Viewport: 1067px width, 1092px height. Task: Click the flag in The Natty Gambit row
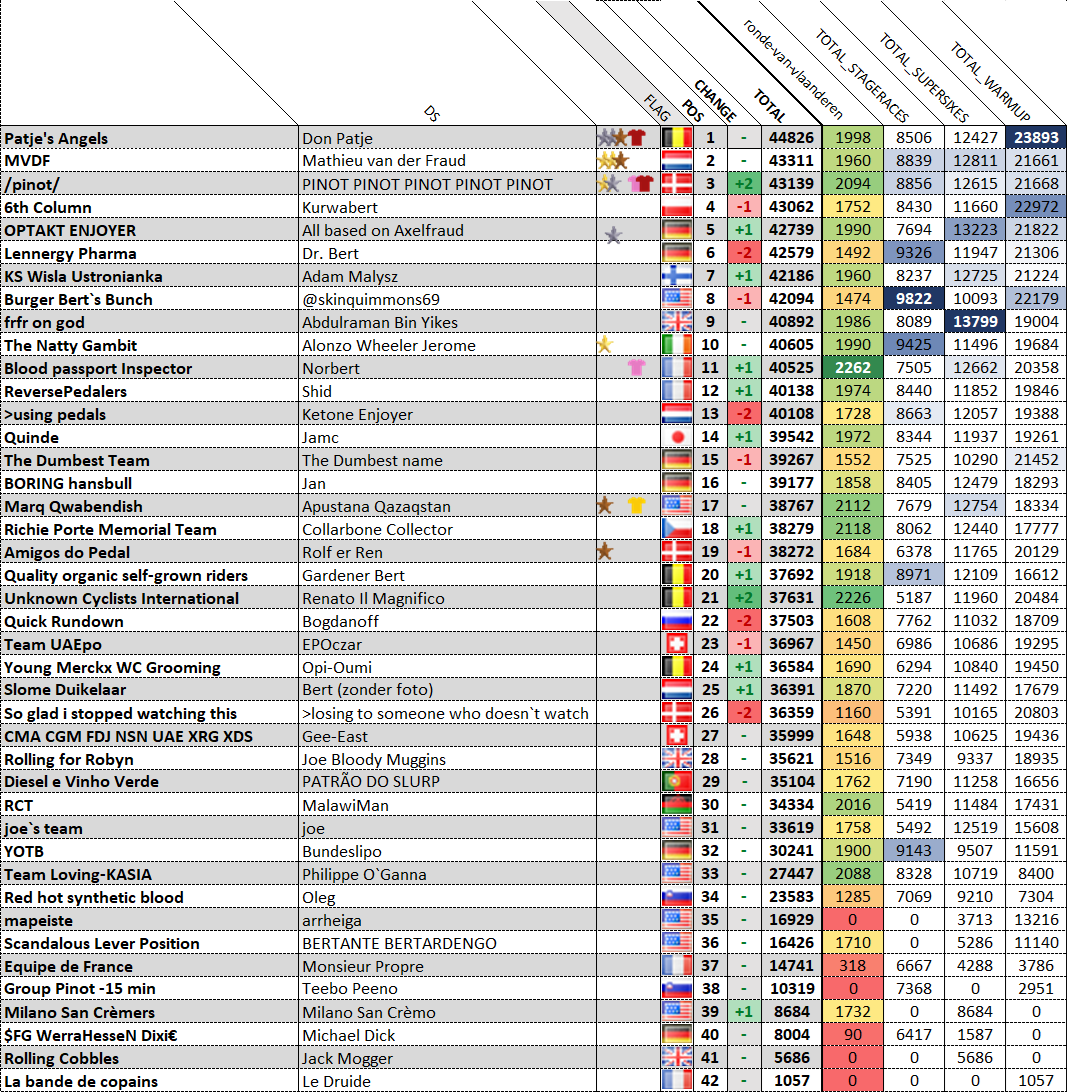point(677,345)
